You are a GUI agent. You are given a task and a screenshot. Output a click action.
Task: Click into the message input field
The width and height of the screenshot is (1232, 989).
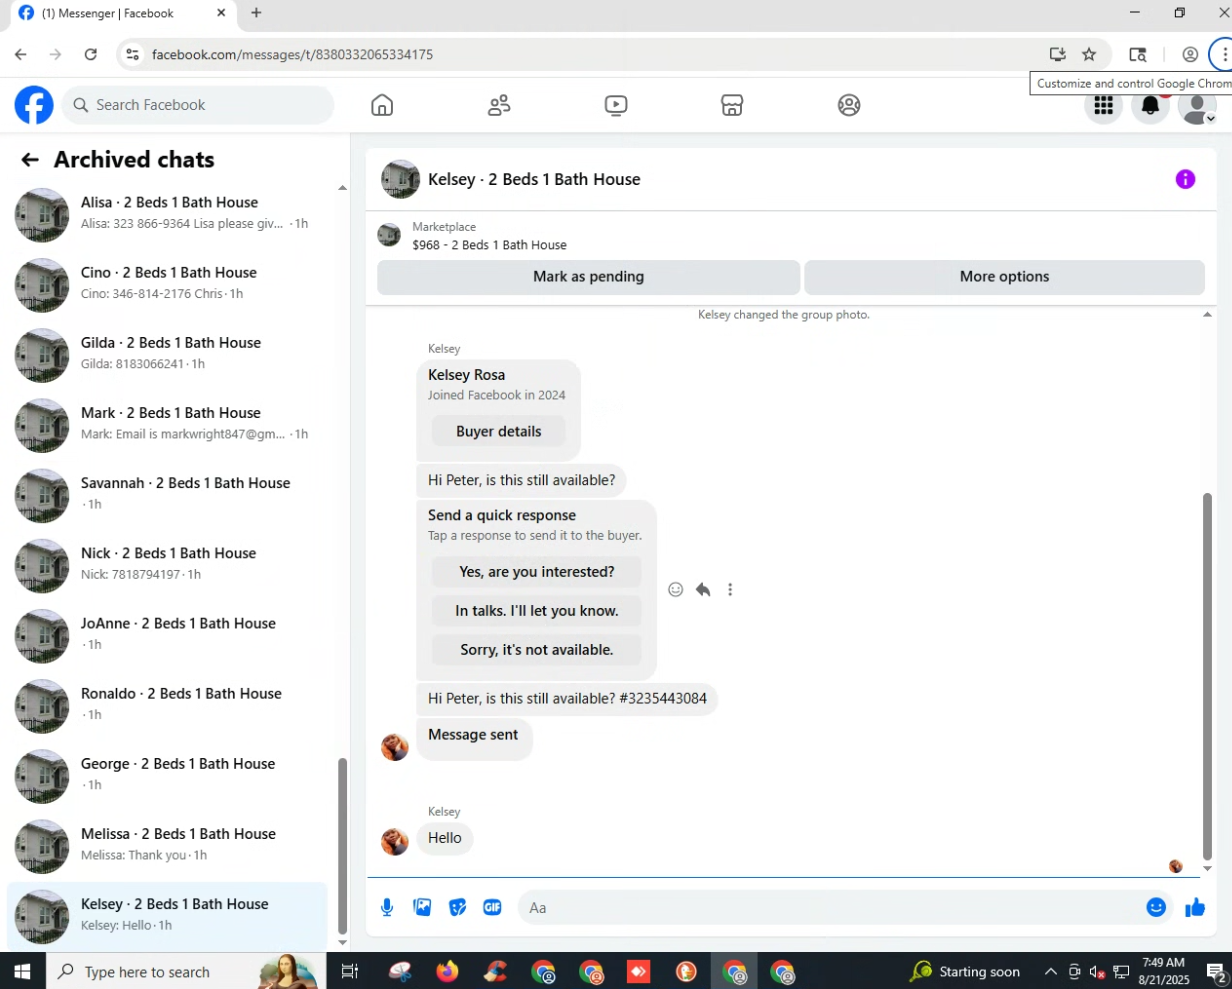pyautogui.click(x=835, y=908)
